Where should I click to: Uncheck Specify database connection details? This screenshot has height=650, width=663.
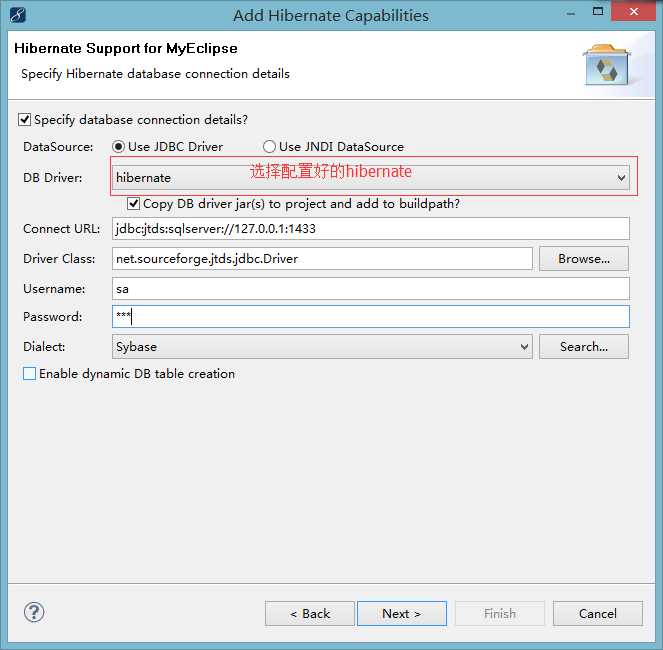click(x=25, y=120)
